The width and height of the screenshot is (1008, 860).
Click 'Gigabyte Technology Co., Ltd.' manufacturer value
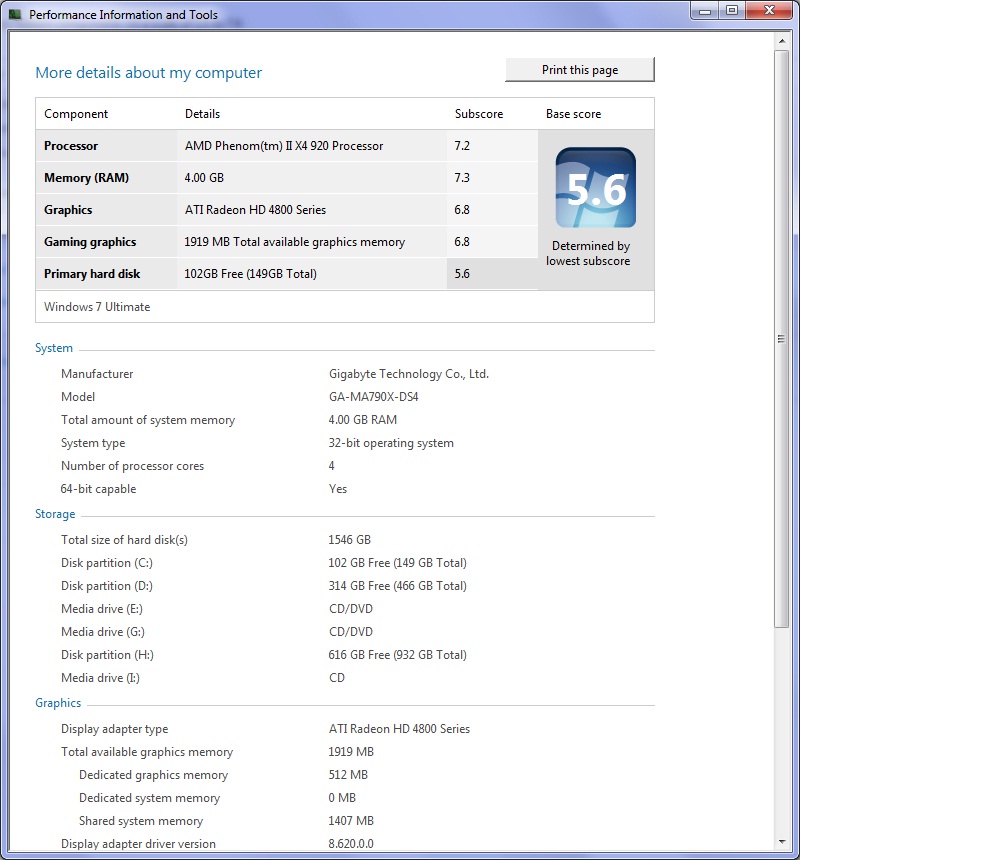coord(409,374)
